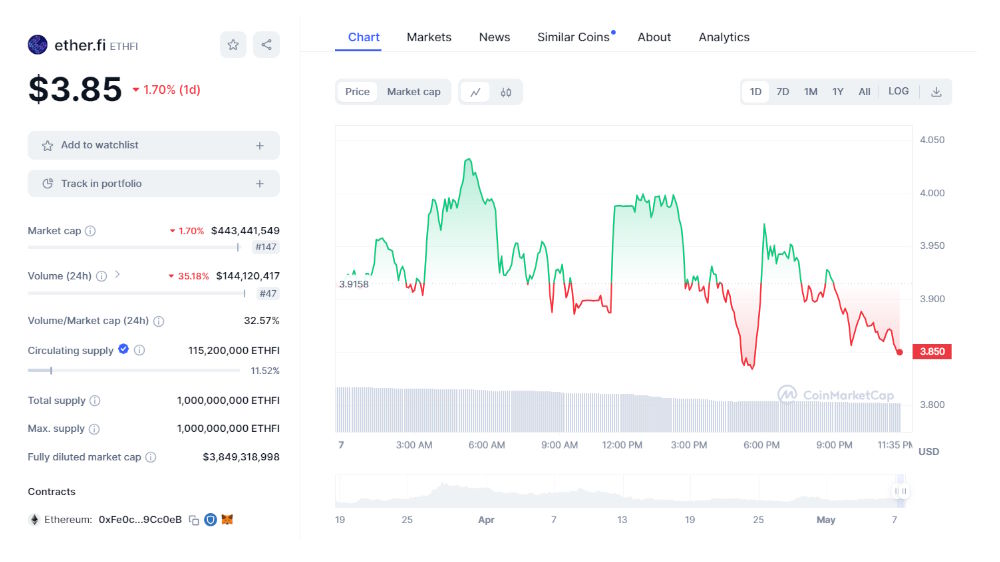Click the Circulating supply verified badge
This screenshot has height=562, width=1000.
click(124, 349)
